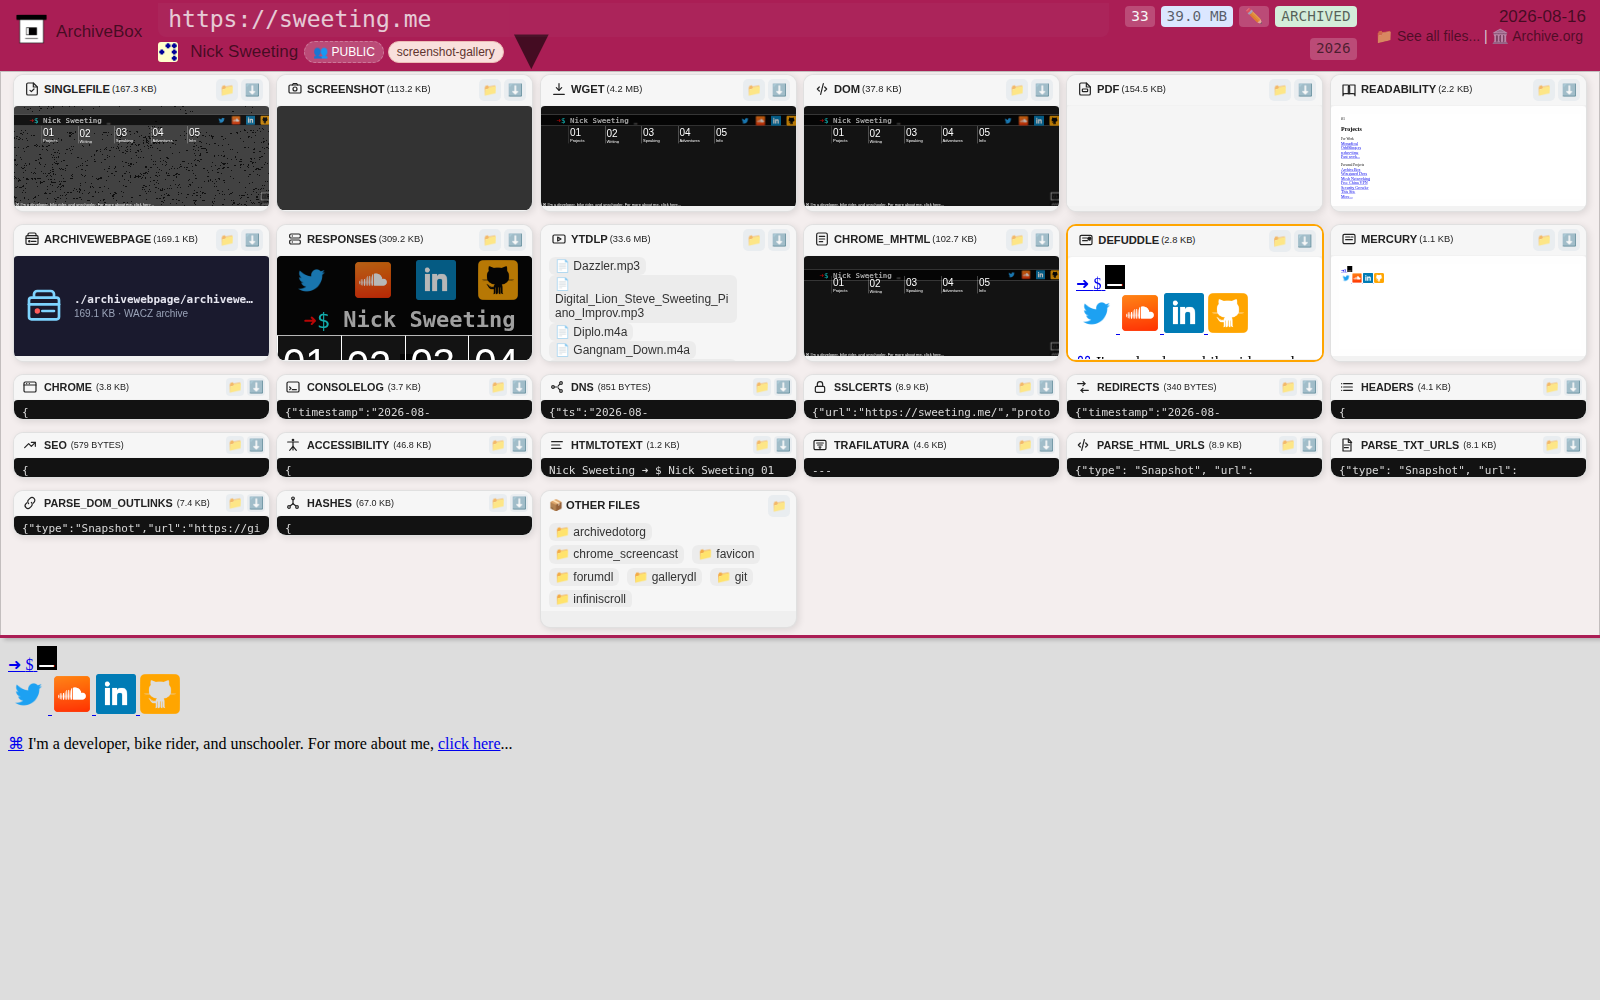The width and height of the screenshot is (1600, 1000).
Task: Open the gallerydl folder
Action: point(665,577)
